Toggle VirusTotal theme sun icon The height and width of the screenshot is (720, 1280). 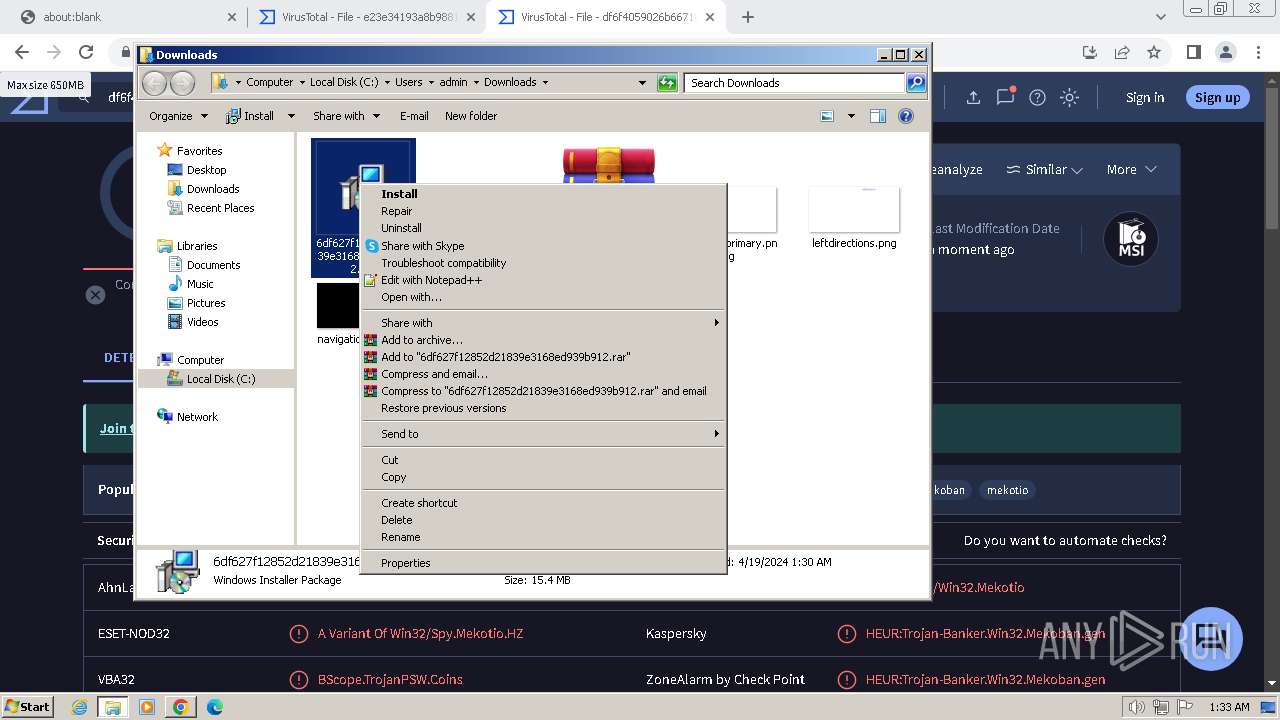point(1070,97)
